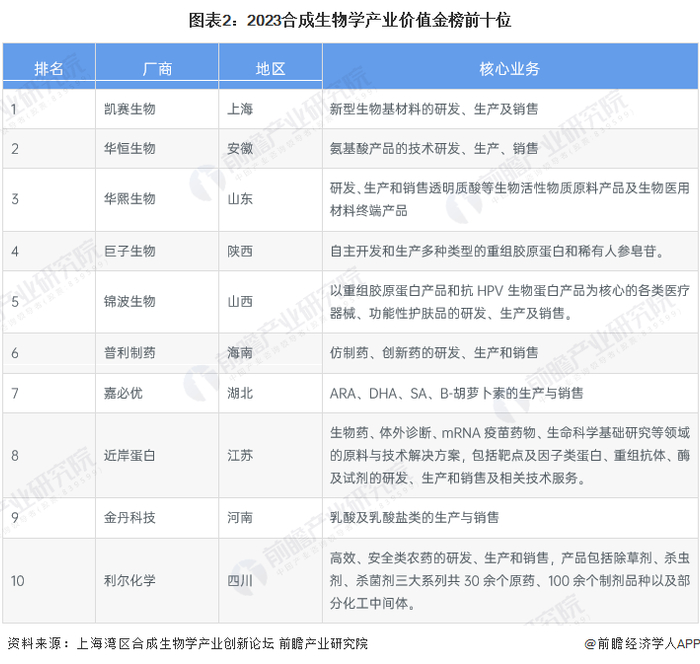Click the description starting '自主开发和生产多种类型'
This screenshot has height=664, width=700.
pos(497,251)
